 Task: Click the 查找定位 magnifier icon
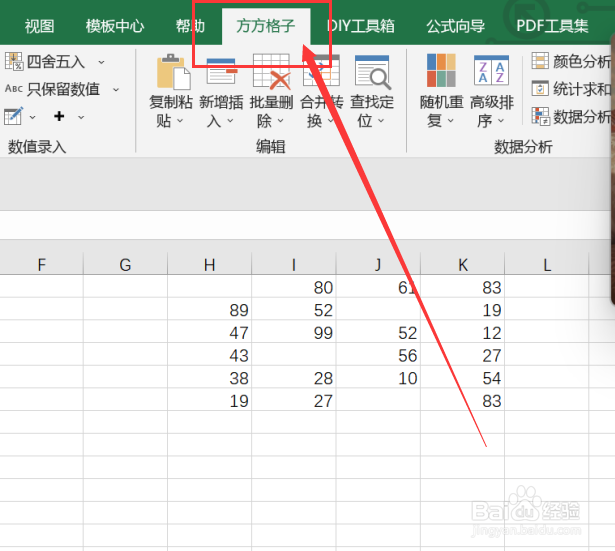373,72
